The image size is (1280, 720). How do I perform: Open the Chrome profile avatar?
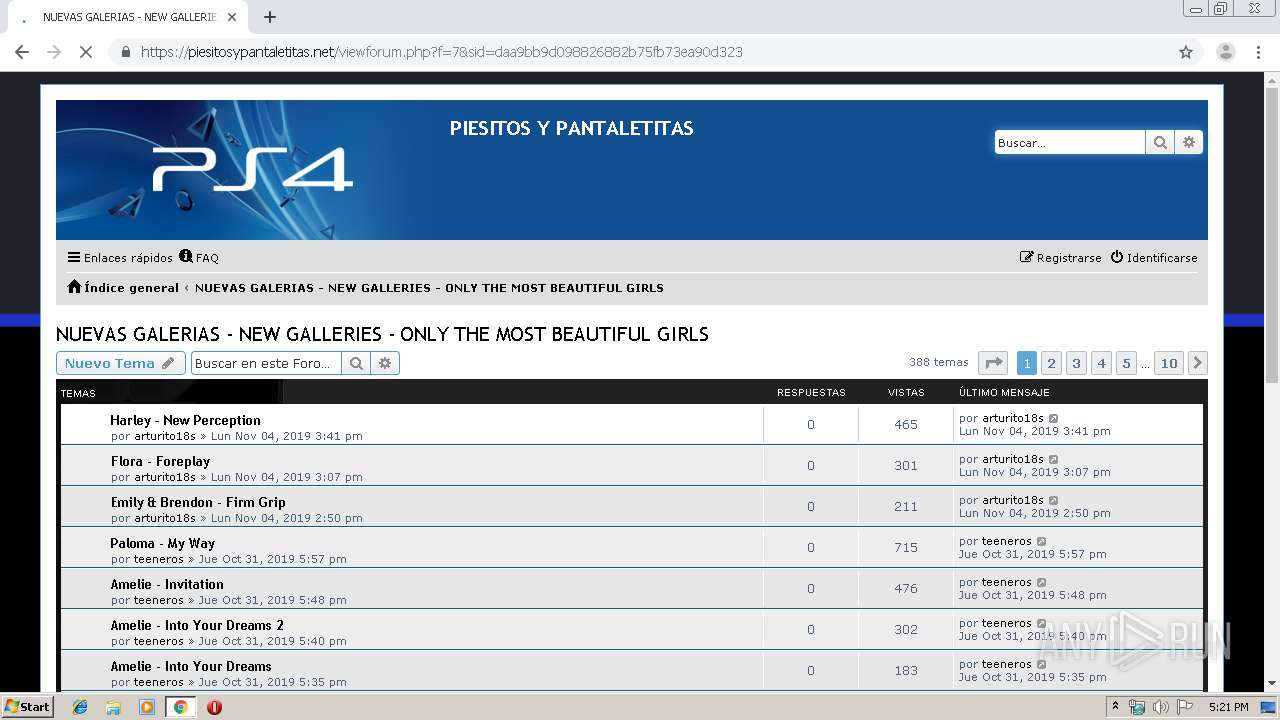[x=1226, y=52]
